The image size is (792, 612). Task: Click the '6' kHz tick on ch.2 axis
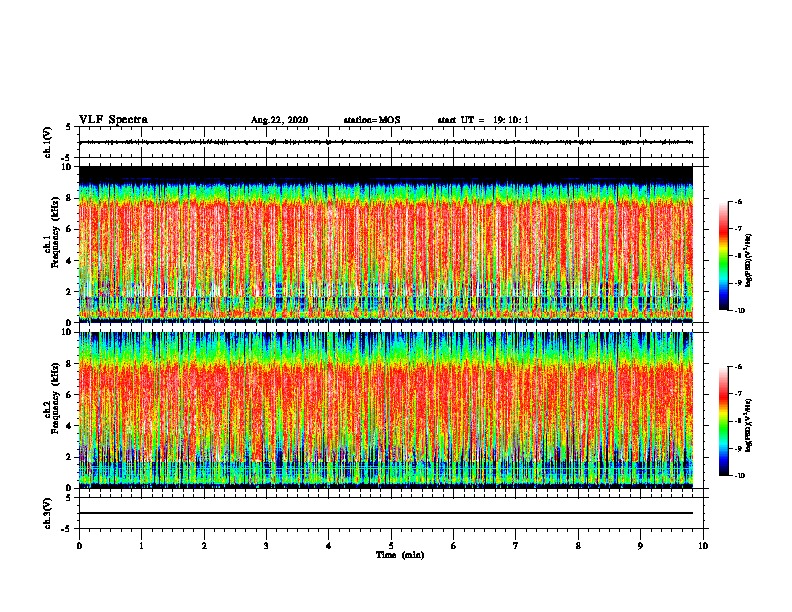click(70, 394)
